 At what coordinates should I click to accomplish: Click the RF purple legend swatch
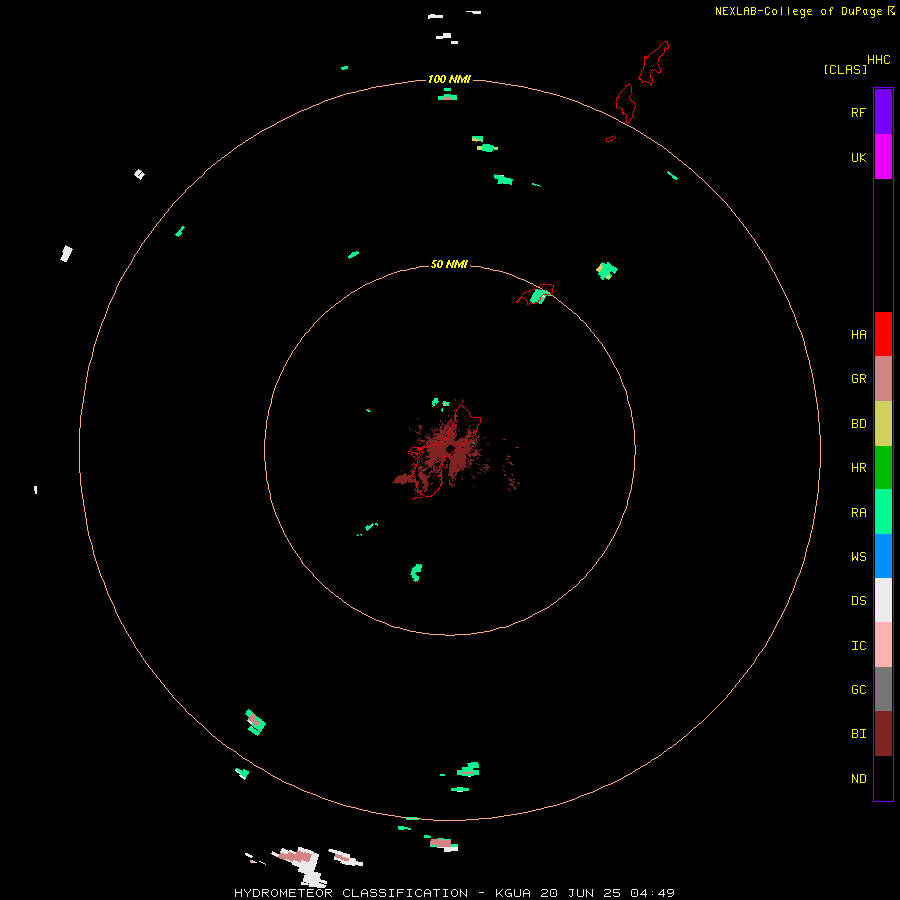883,112
